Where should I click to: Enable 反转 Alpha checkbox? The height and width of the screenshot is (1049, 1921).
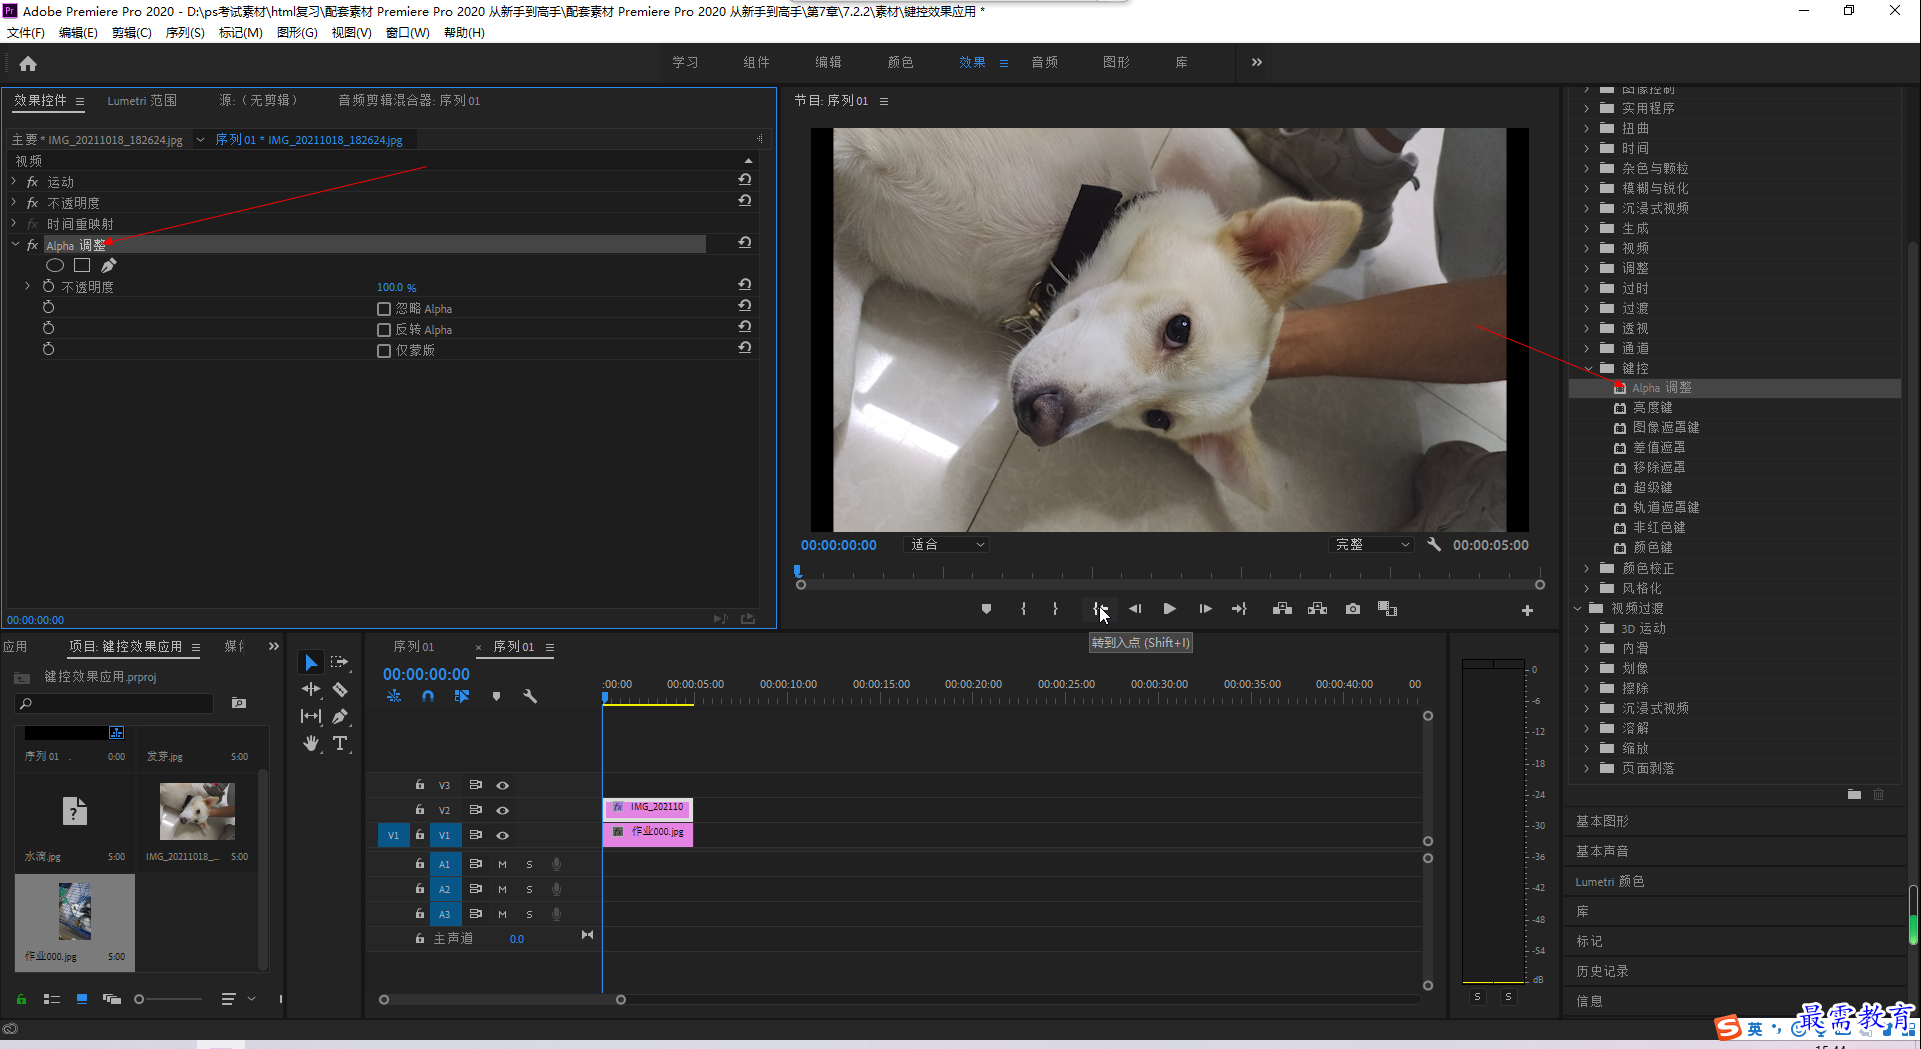coord(384,330)
